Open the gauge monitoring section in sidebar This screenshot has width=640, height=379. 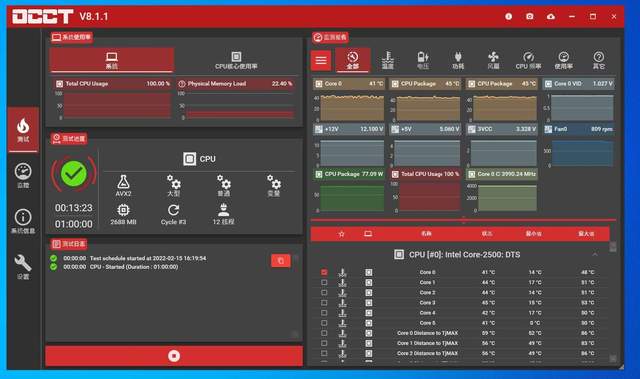coord(23,175)
